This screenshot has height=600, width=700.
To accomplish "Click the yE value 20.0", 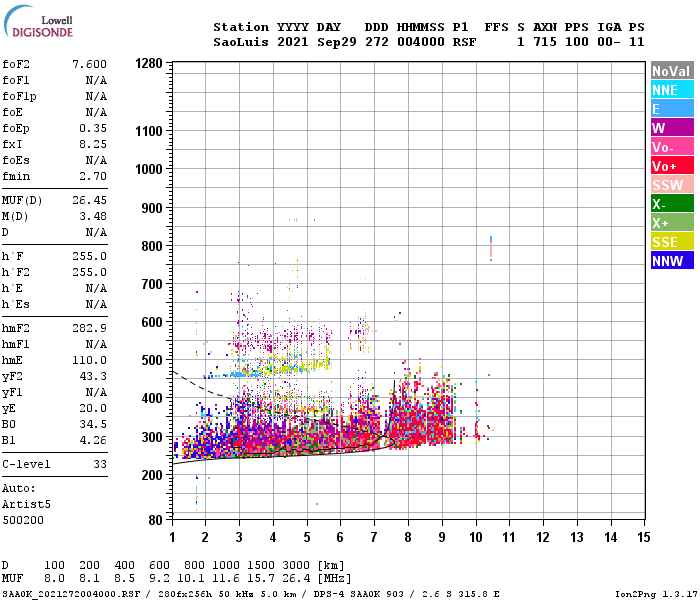I will (x=93, y=408).
